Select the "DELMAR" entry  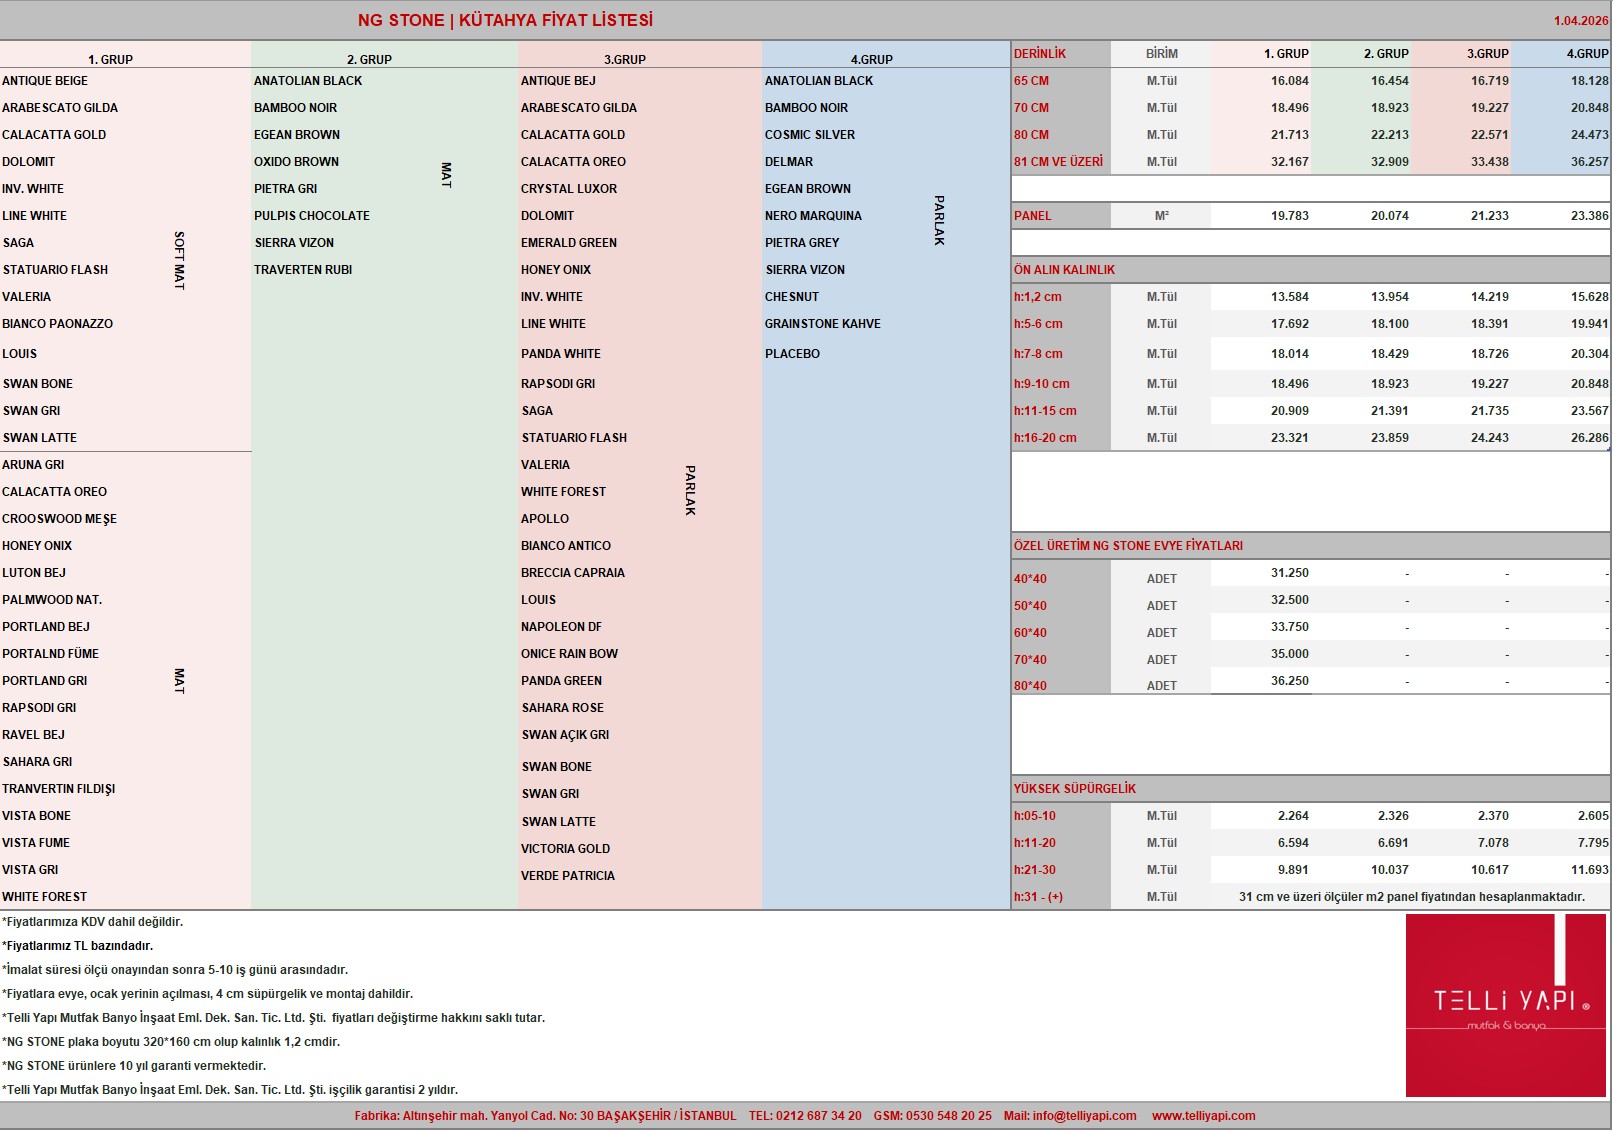coord(789,162)
